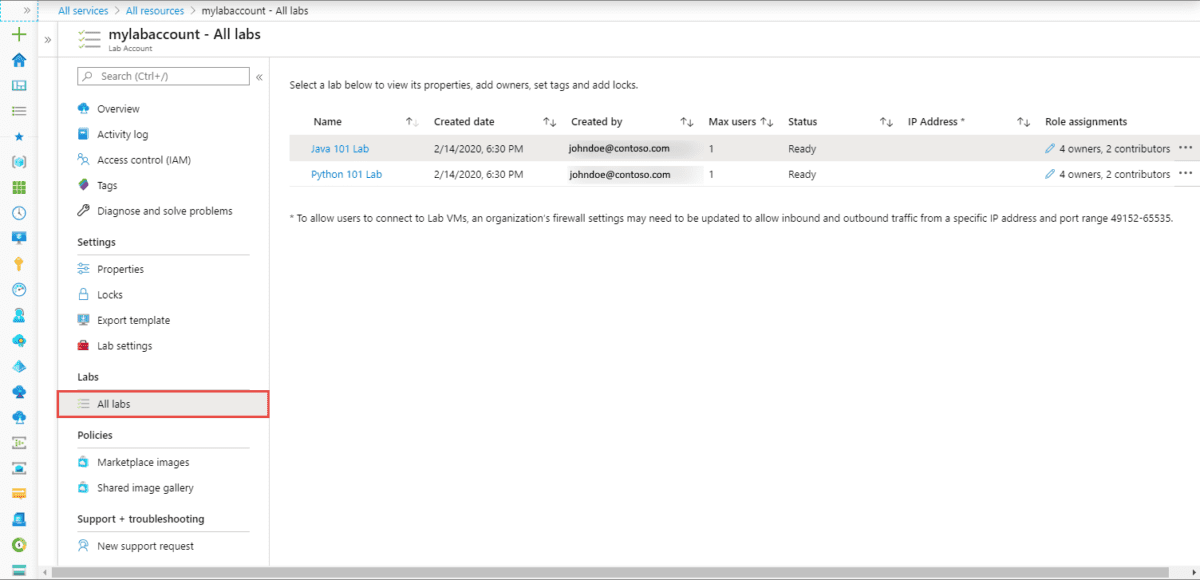
Task: Click the All resources breadcrumb
Action: [154, 10]
